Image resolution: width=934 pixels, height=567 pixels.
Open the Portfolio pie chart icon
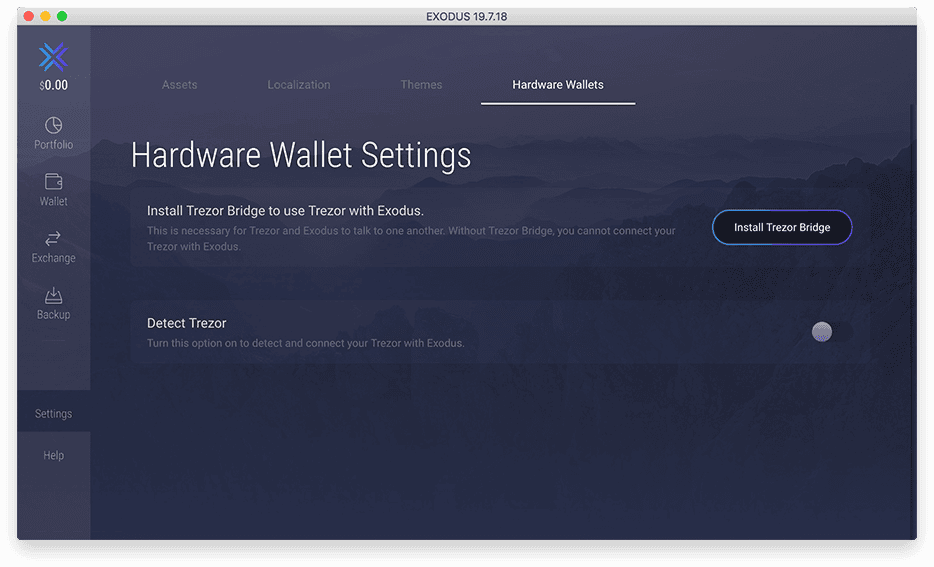(53, 125)
